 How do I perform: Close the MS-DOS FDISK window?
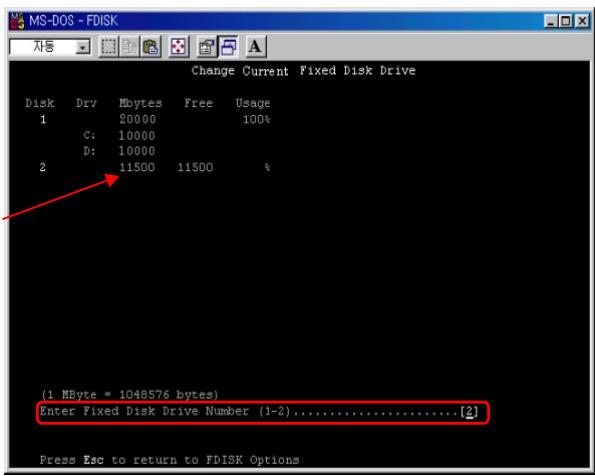click(581, 21)
